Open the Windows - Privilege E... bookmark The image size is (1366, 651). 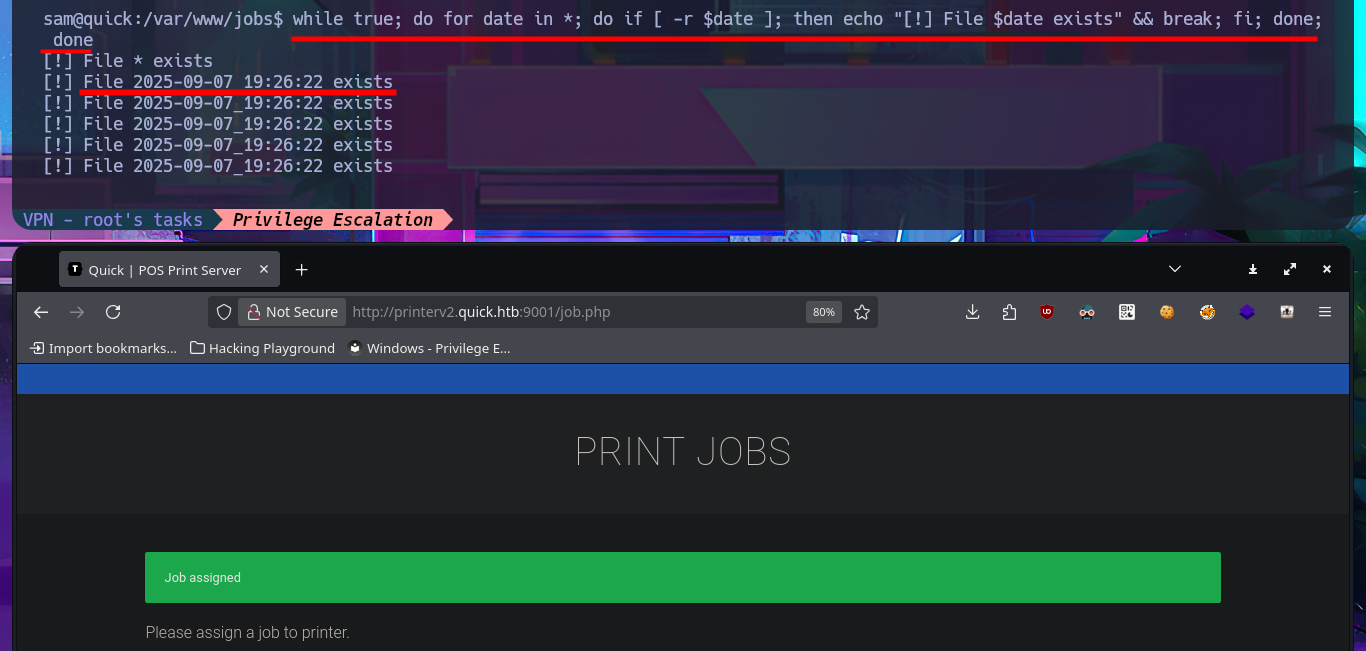click(x=429, y=348)
